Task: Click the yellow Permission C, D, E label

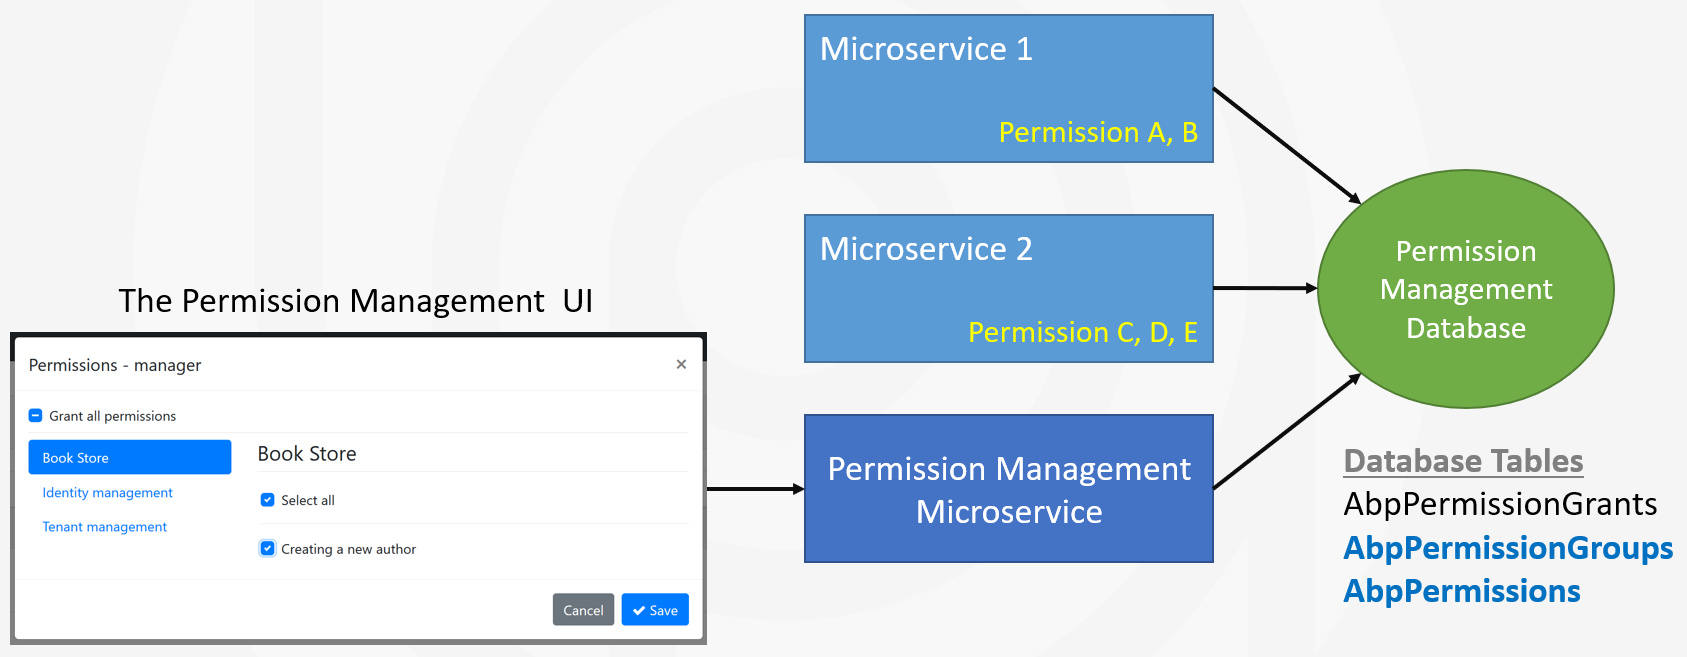Action: [1082, 332]
